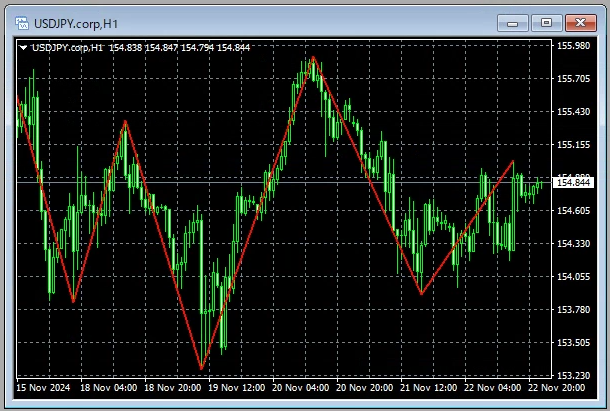Click the 155.430 price axis value
The image size is (610, 411).
point(571,112)
